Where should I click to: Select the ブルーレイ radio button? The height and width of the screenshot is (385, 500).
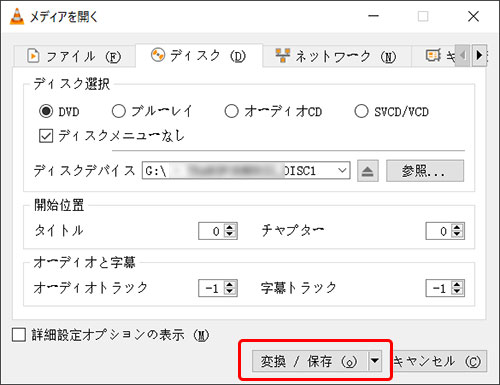pos(119,111)
